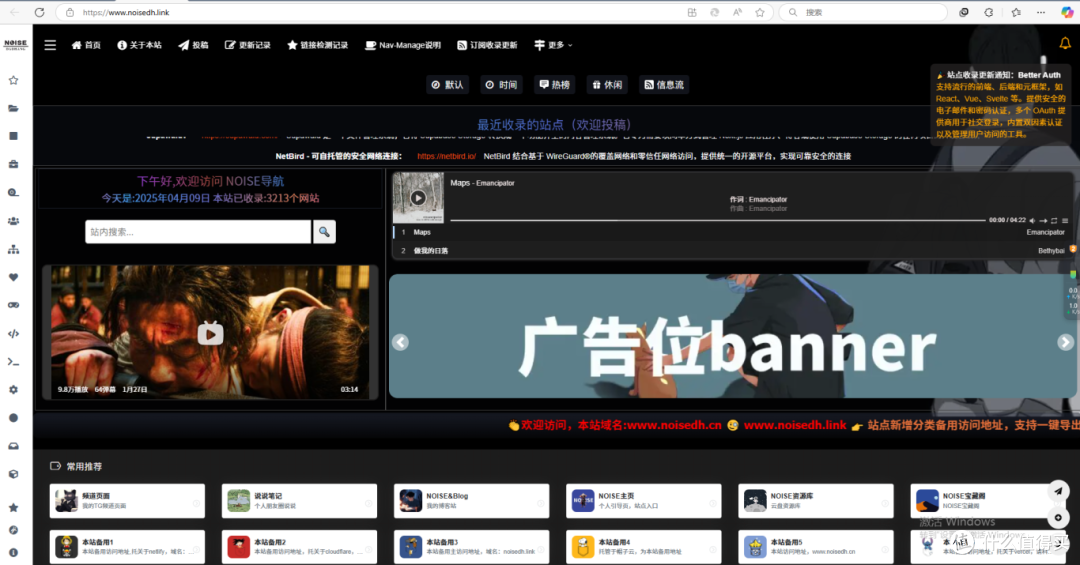
Task: Open the NOISE主页 card
Action: point(644,501)
